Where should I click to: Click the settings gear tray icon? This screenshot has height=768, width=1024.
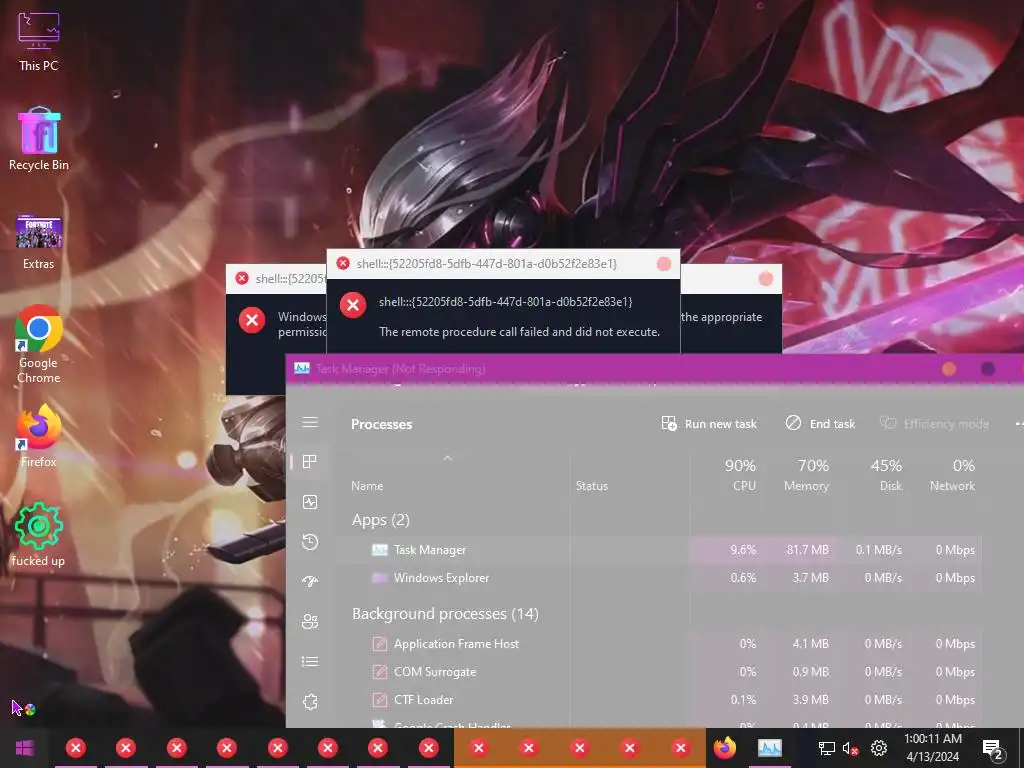pyautogui.click(x=879, y=748)
